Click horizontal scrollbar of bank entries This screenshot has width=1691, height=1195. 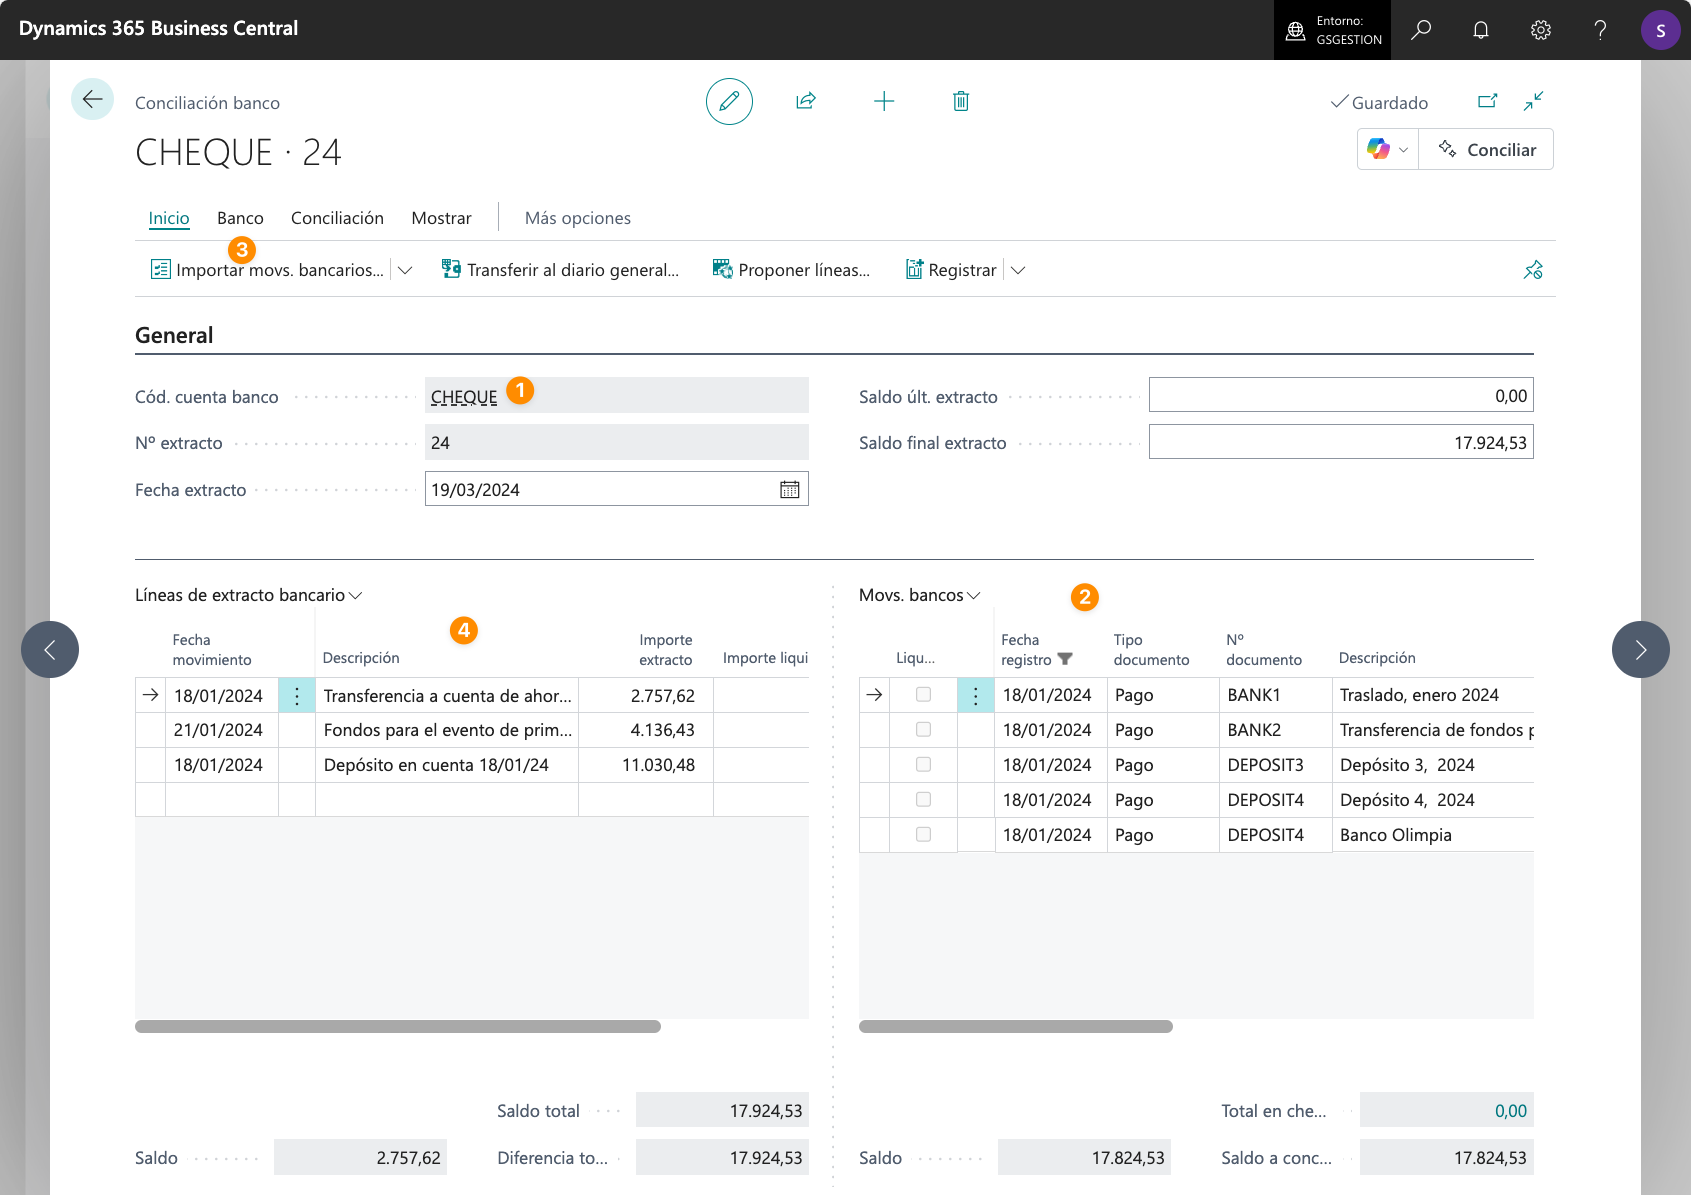[x=1016, y=1026]
